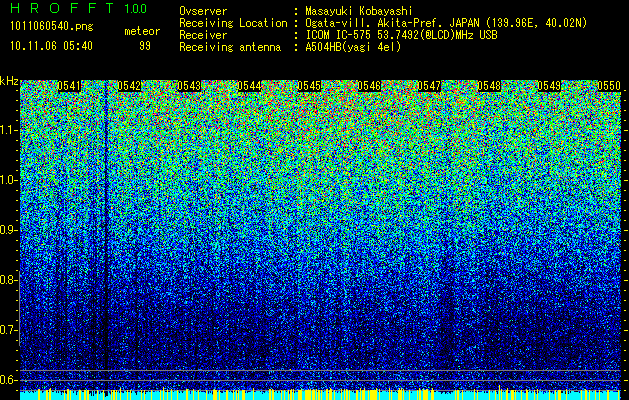
Task: Click the meteor label
Action: [142, 31]
